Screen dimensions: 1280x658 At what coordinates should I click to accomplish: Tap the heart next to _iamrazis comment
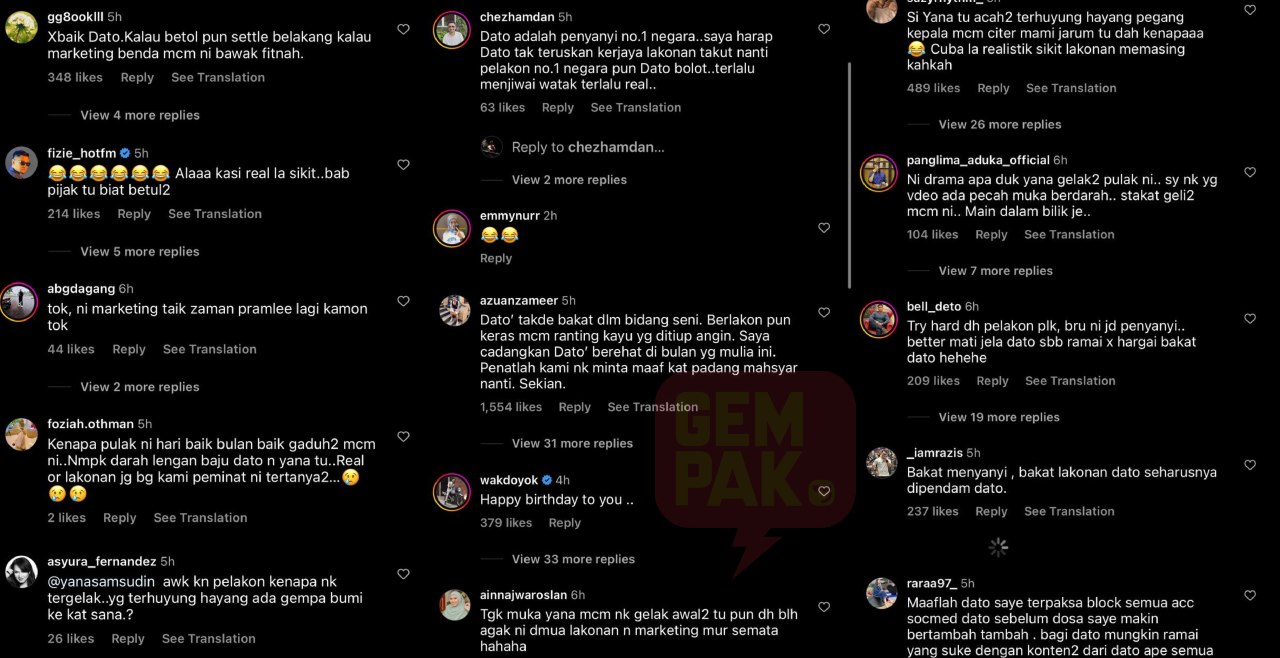(x=1250, y=465)
